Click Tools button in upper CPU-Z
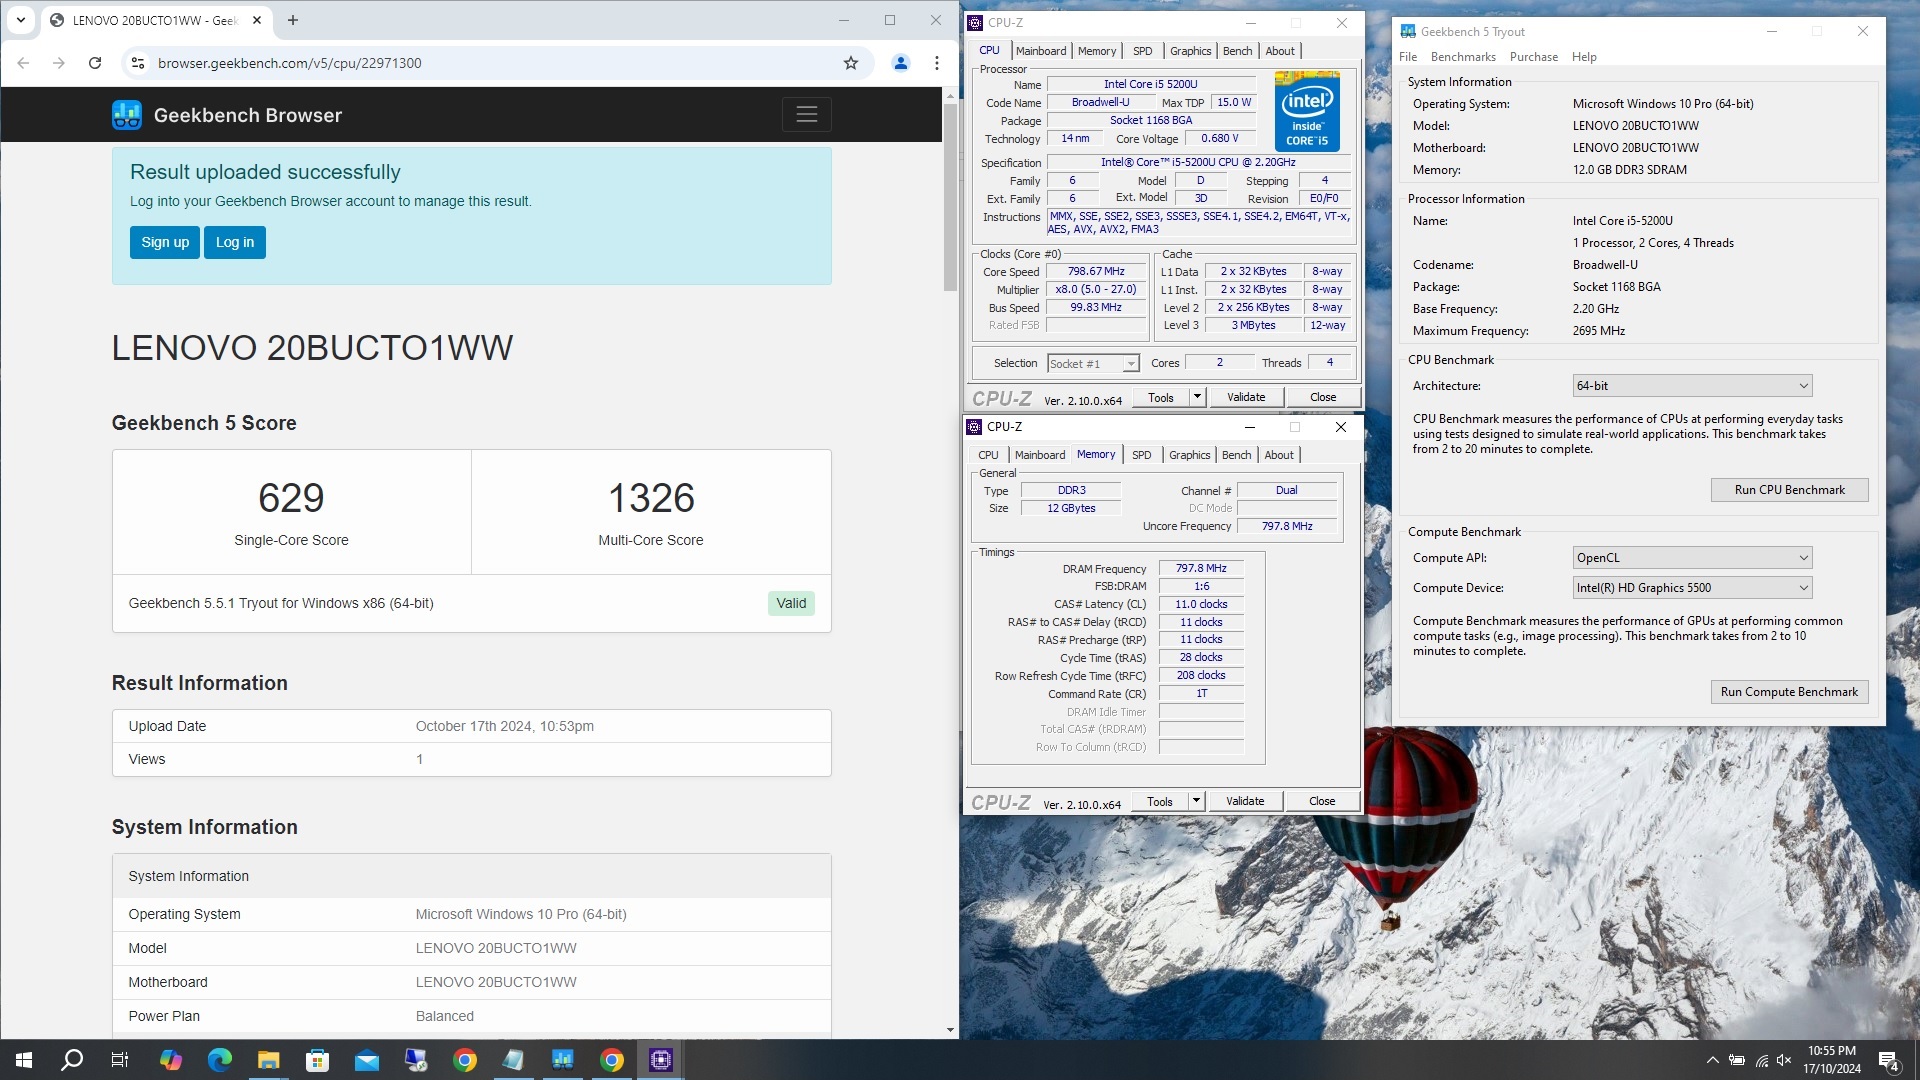The height and width of the screenshot is (1080, 1920). click(1160, 397)
